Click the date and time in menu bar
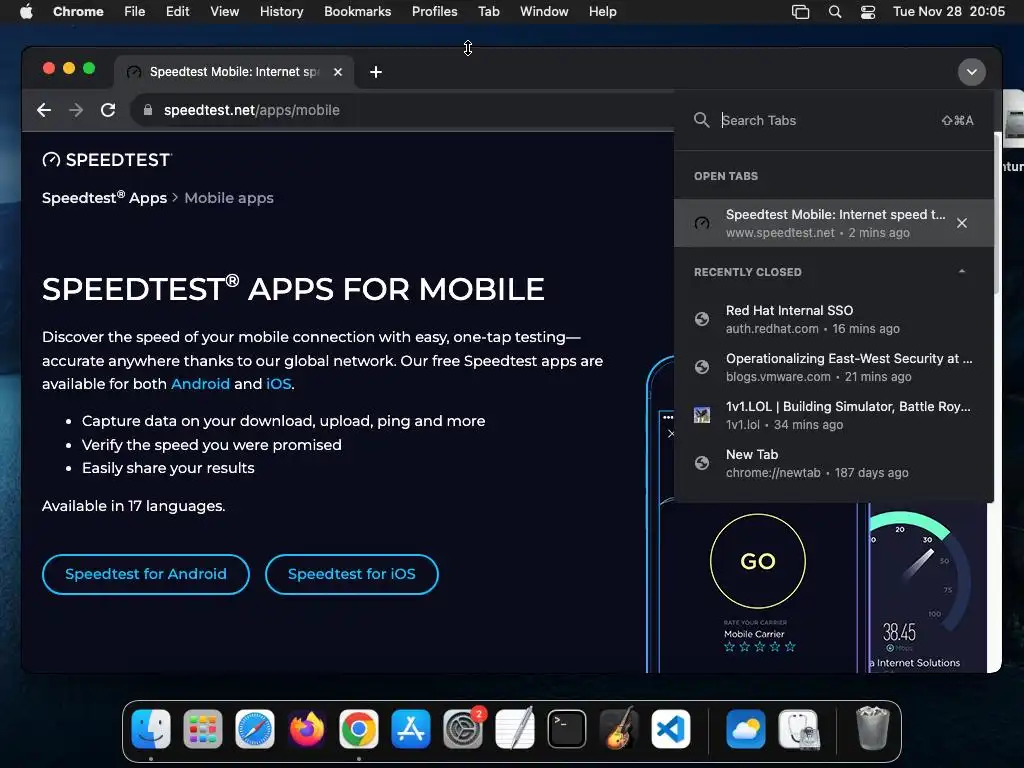This screenshot has height=768, width=1024. (x=949, y=12)
